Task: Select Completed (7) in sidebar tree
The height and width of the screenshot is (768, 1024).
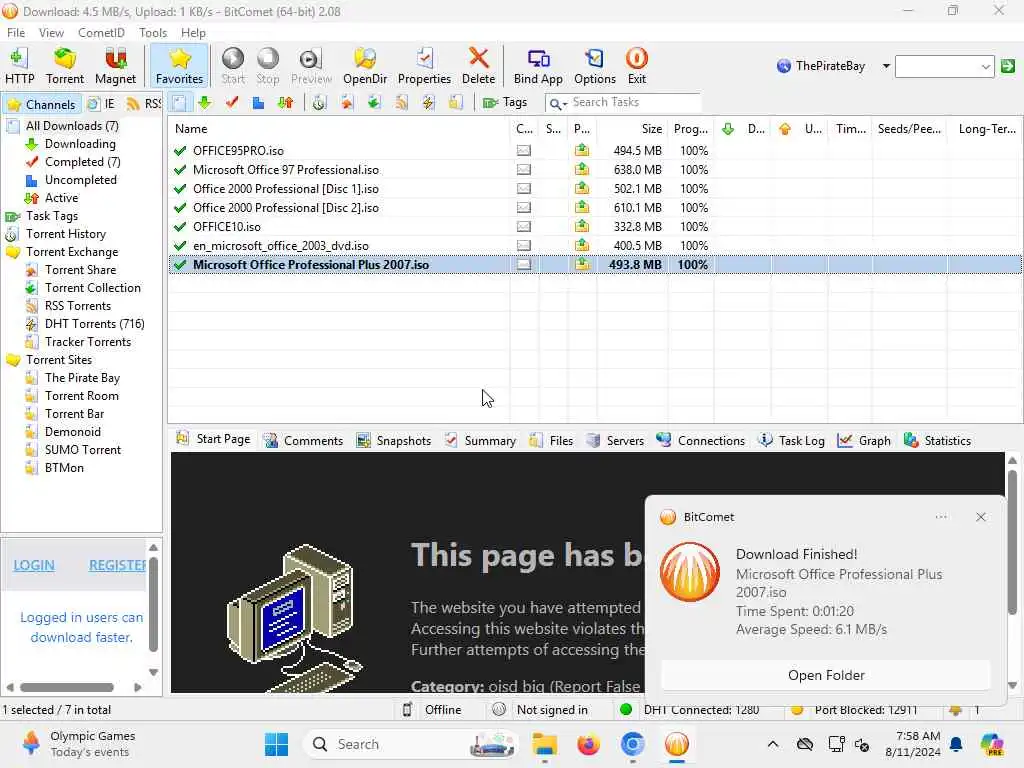Action: click(82, 162)
